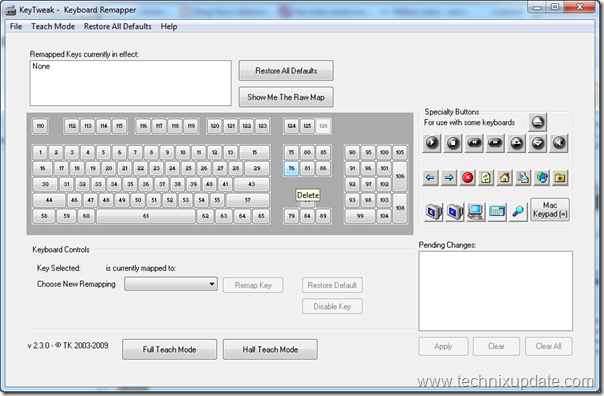Select keyboard key number 15
The width and height of the screenshot is (604, 396).
click(255, 153)
